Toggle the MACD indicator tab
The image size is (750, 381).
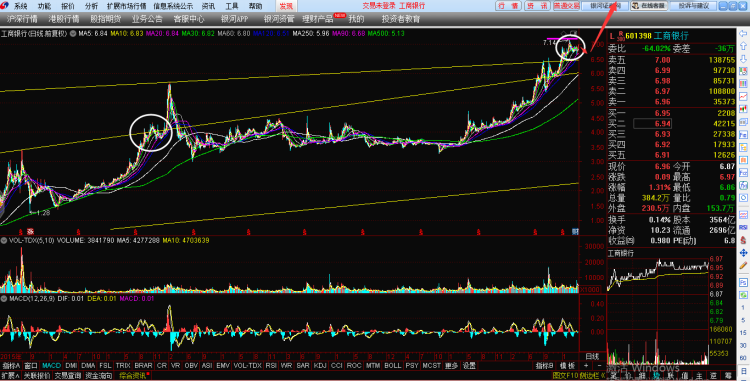[51, 366]
